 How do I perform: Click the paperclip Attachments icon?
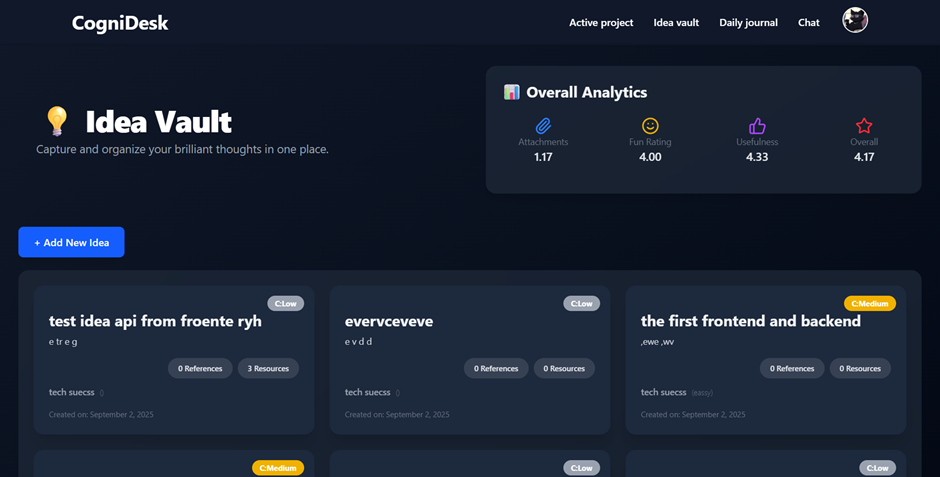[x=543, y=126]
